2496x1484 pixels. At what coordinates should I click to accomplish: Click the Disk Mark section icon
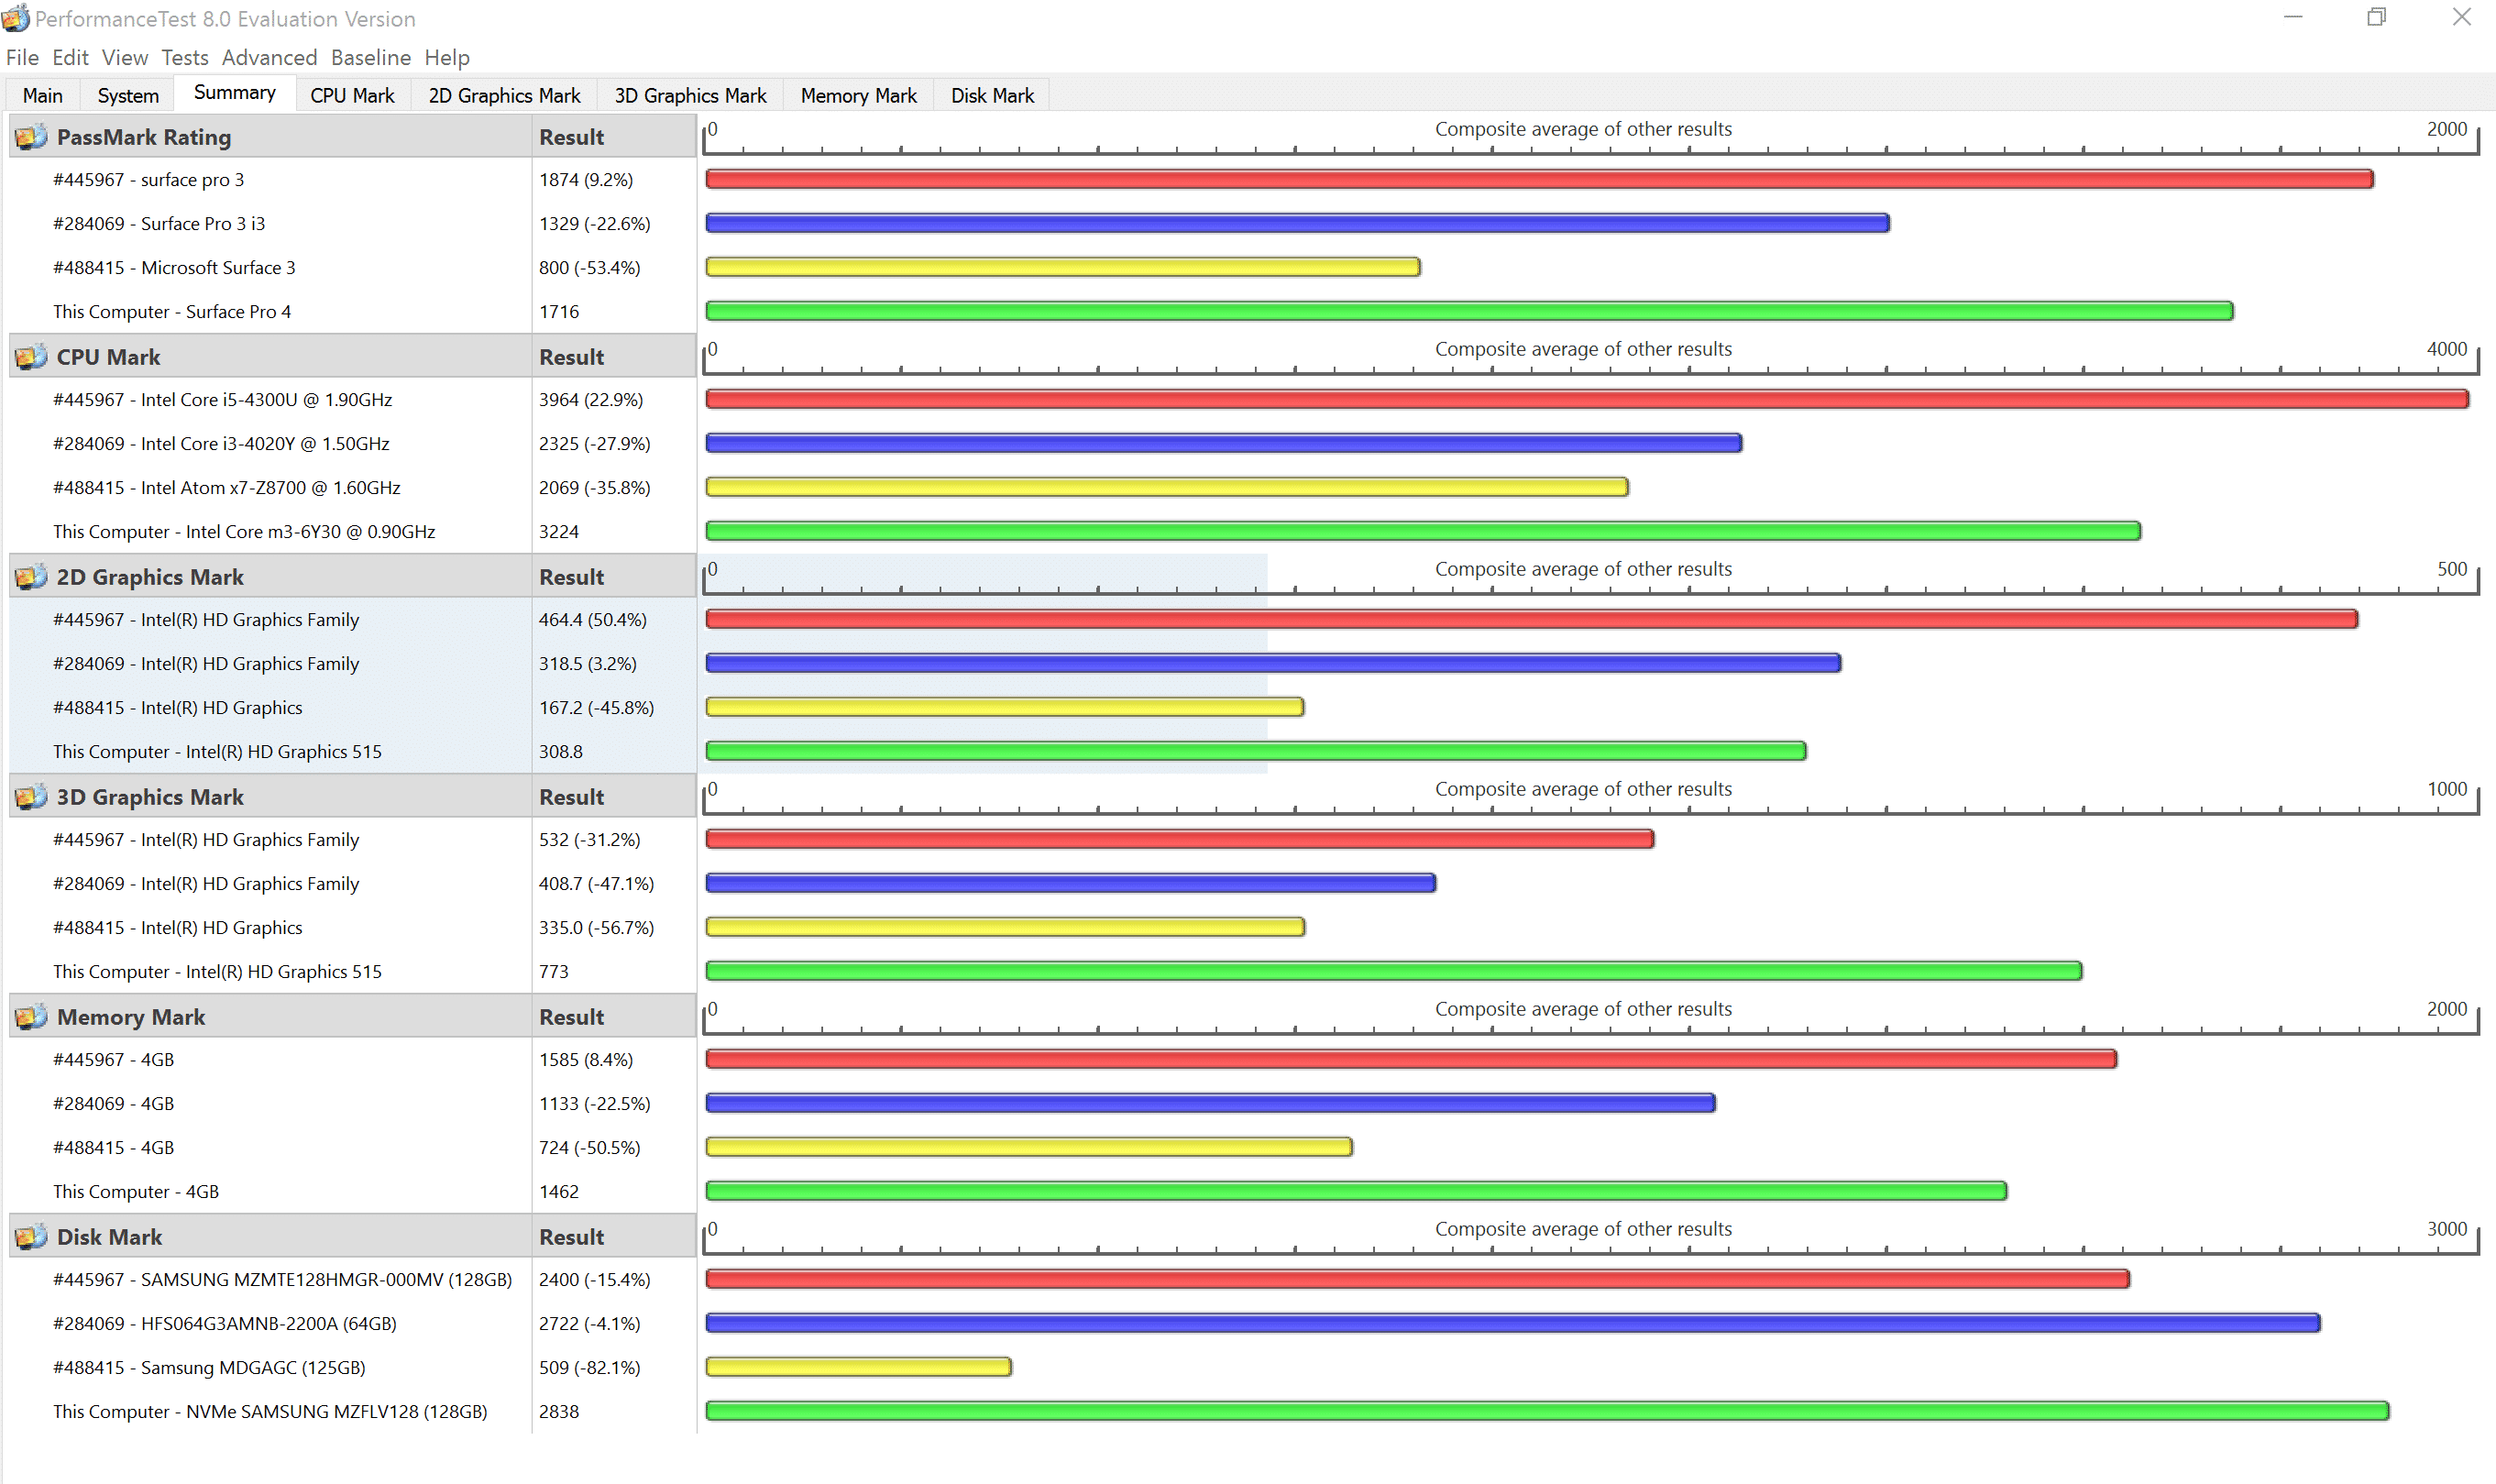click(31, 1237)
